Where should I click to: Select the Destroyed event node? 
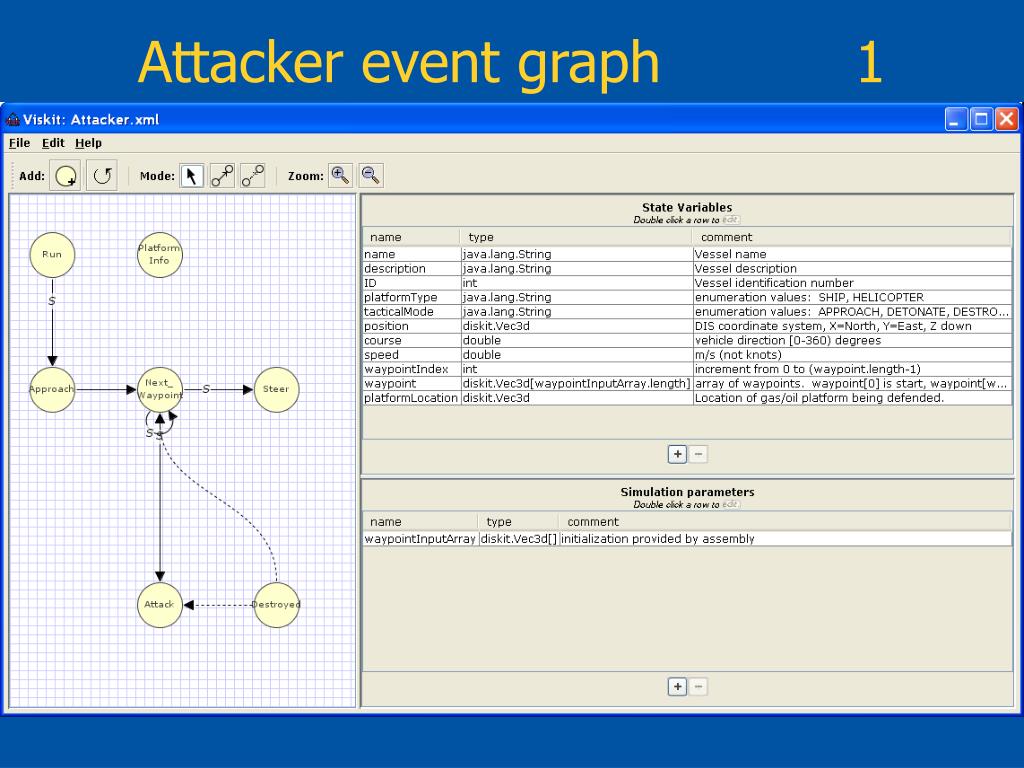click(x=276, y=605)
